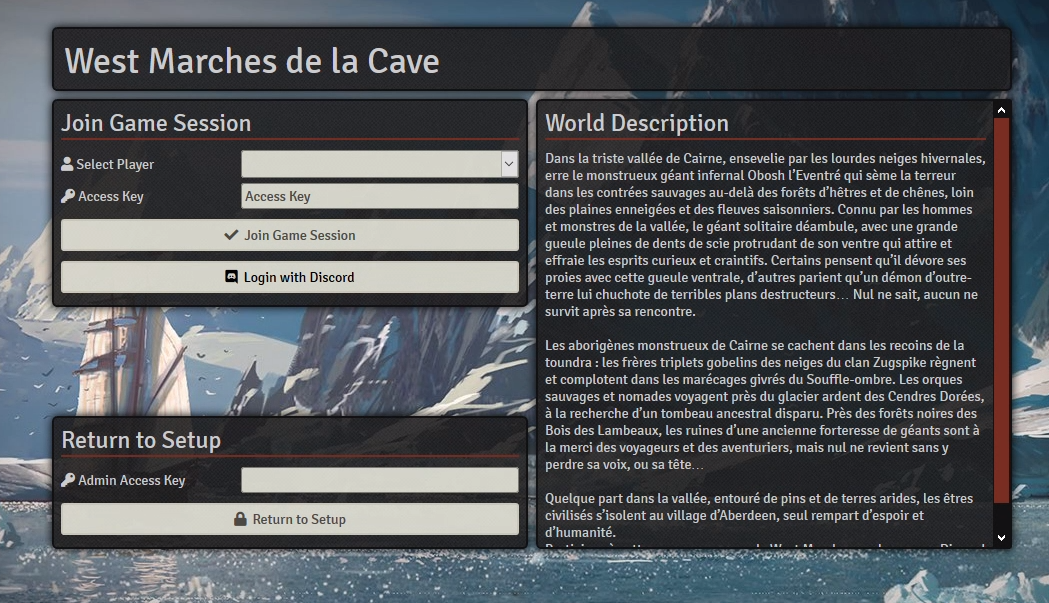Click the World Description scrollbar down arrow
Viewport: 1049px width, 603px height.
1001,538
